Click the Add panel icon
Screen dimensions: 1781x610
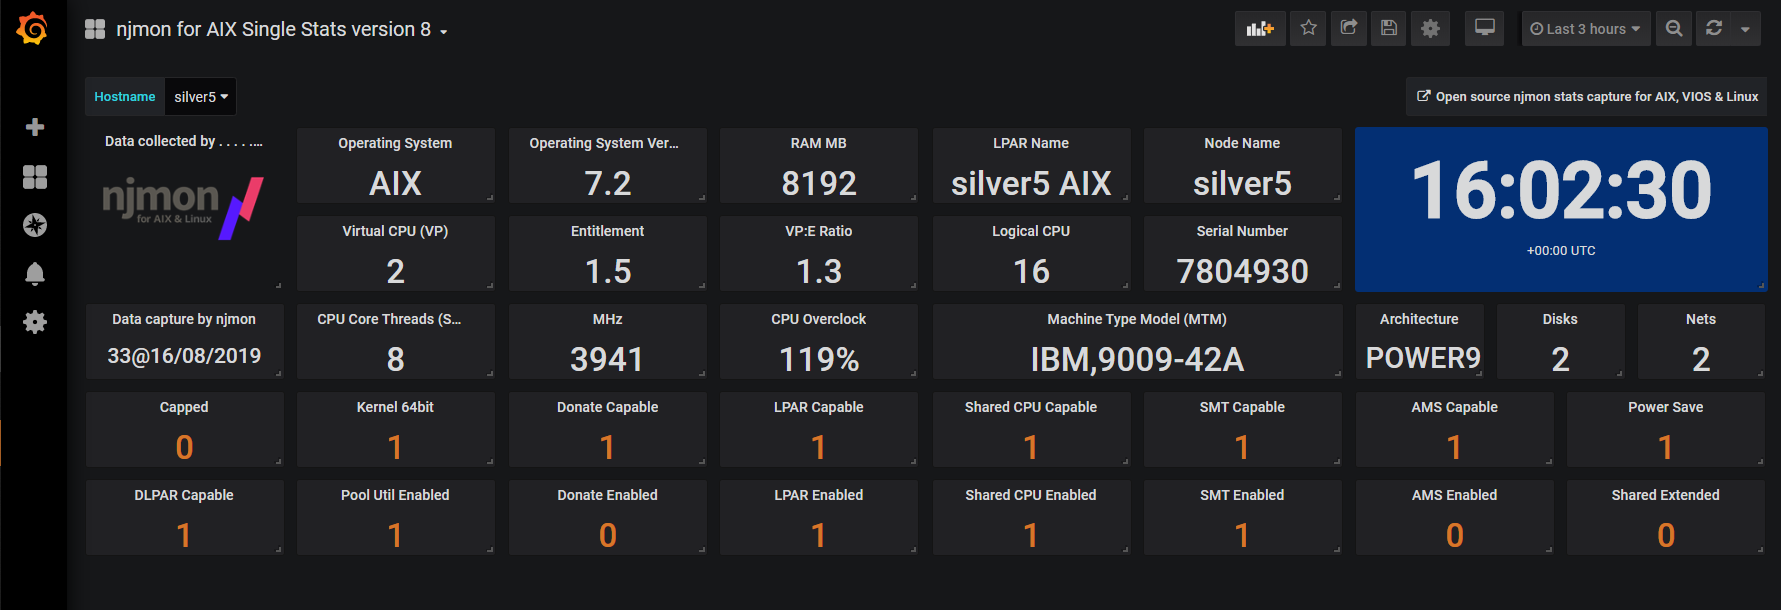coord(1259,29)
